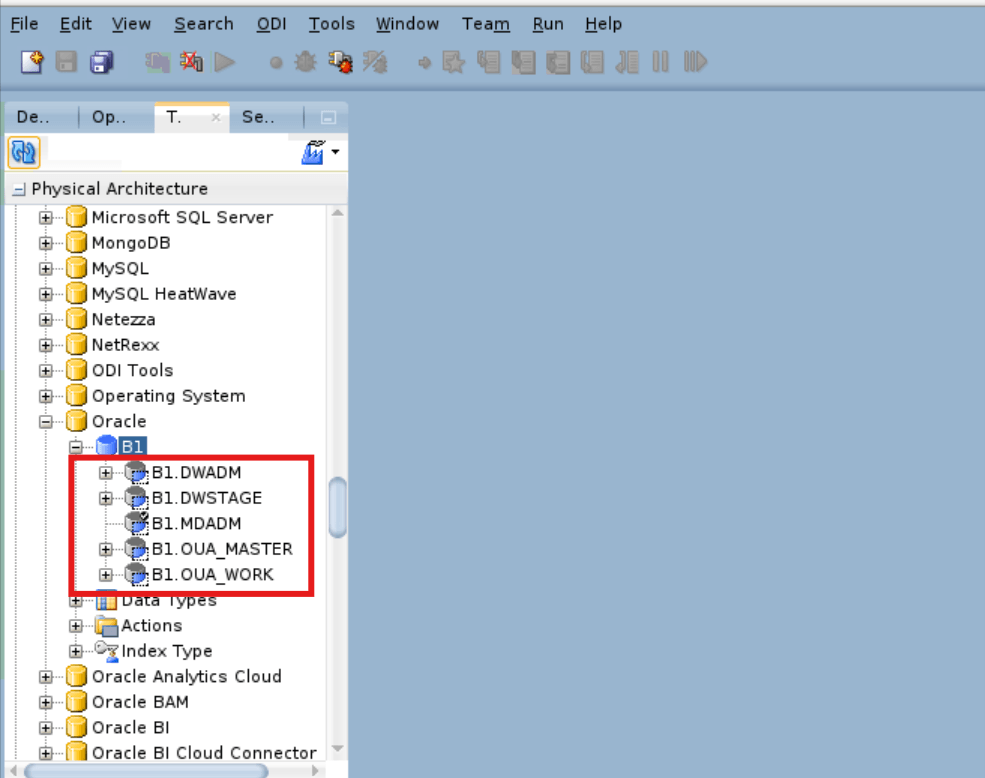Click the Data Types folder icon

(107, 601)
